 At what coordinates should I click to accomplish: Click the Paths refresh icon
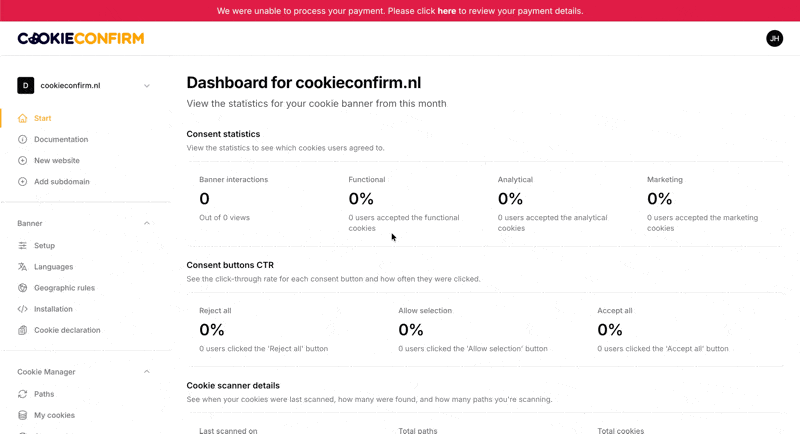(23, 394)
